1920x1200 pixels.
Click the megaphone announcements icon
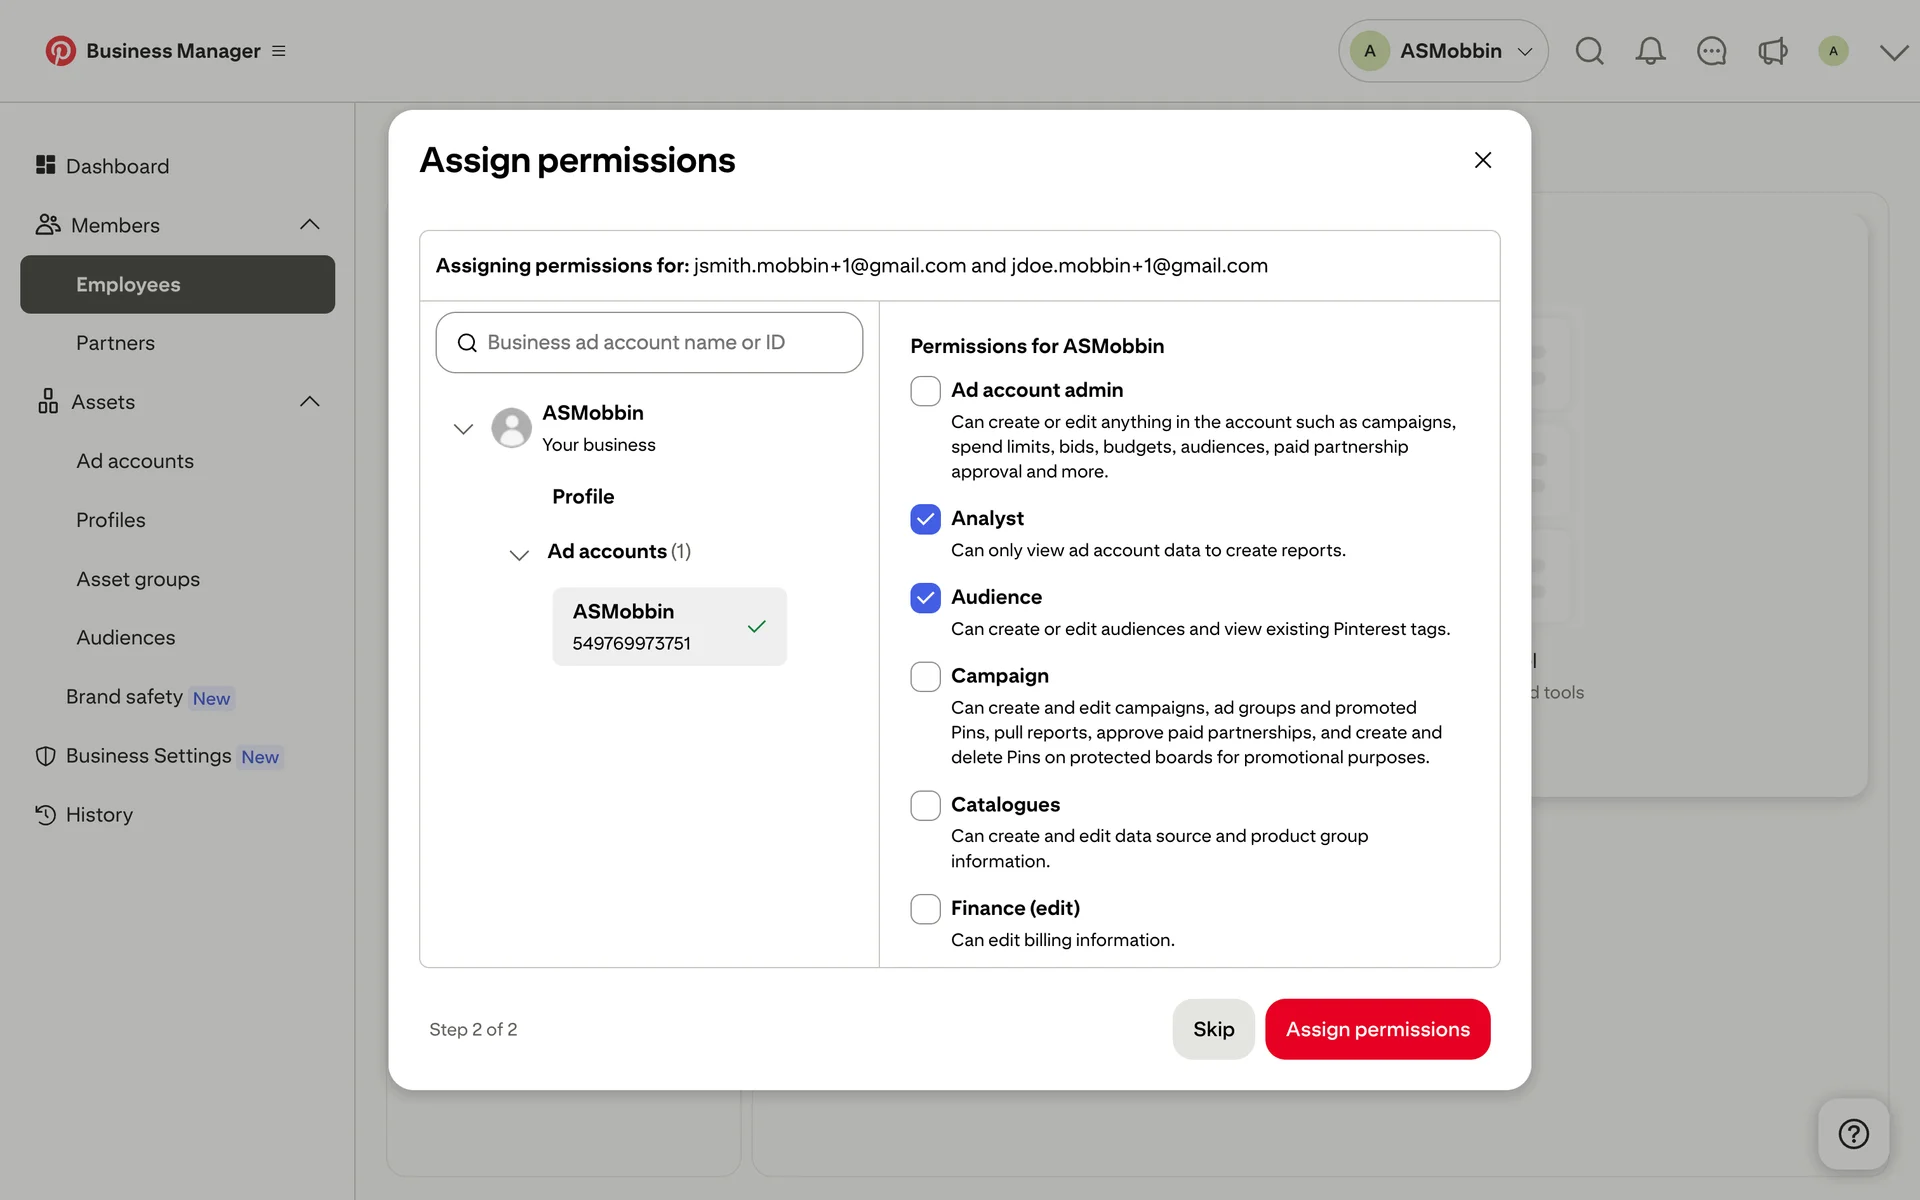(x=1772, y=51)
